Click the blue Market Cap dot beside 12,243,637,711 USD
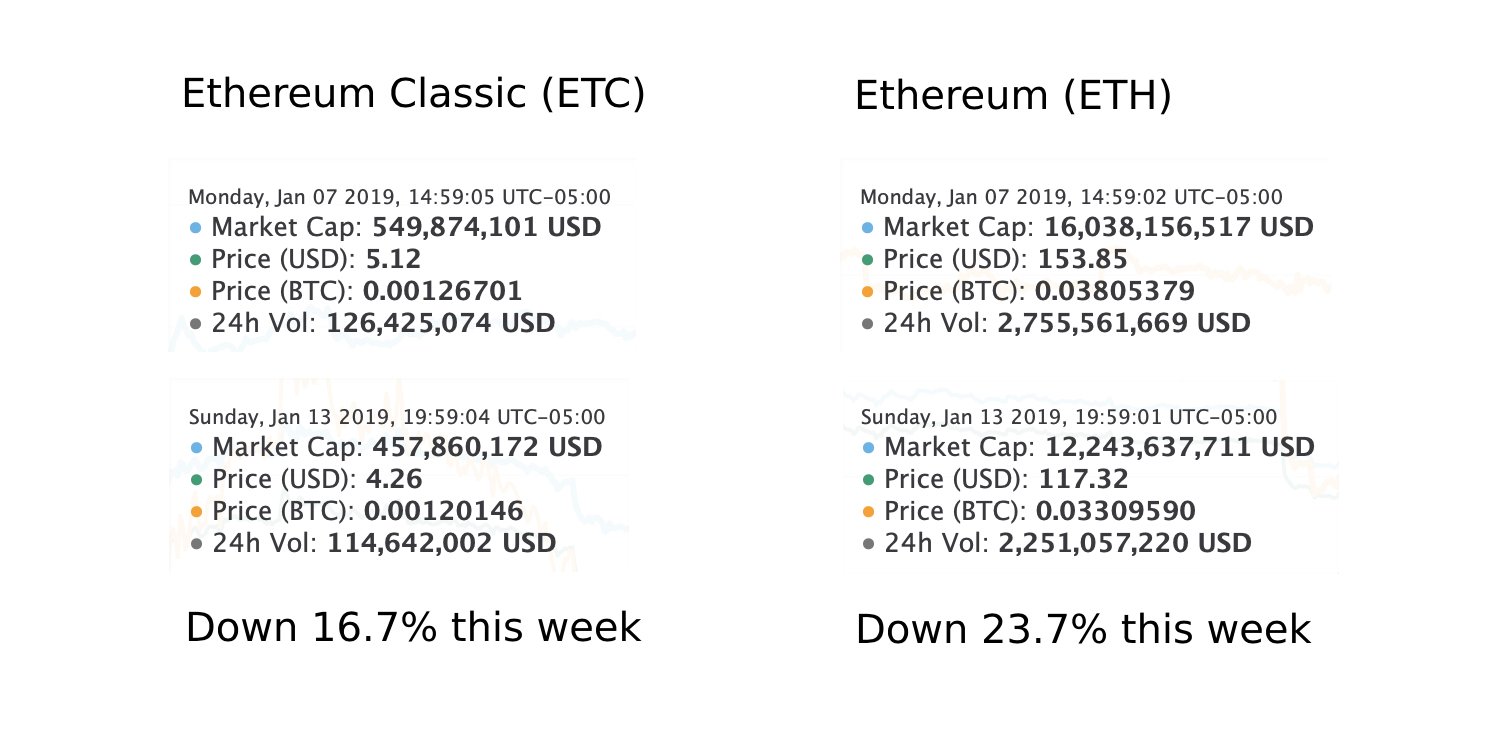The height and width of the screenshot is (750, 1500). coord(867,447)
